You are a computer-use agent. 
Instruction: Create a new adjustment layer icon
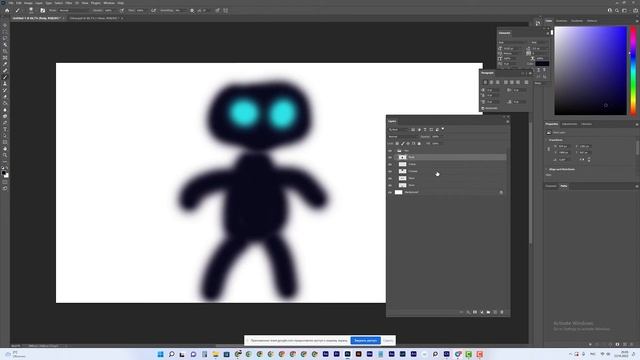pyautogui.click(x=482, y=312)
